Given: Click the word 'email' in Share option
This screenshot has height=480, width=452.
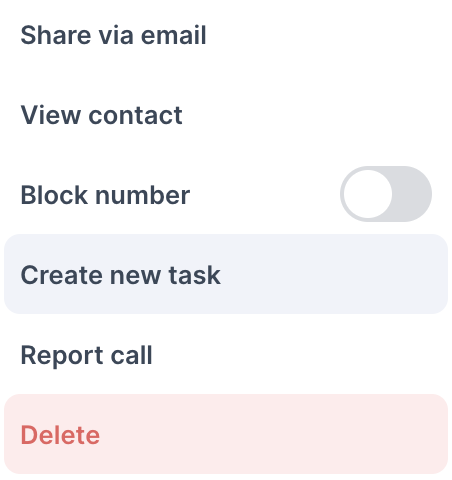Looking at the screenshot, I should (173, 35).
